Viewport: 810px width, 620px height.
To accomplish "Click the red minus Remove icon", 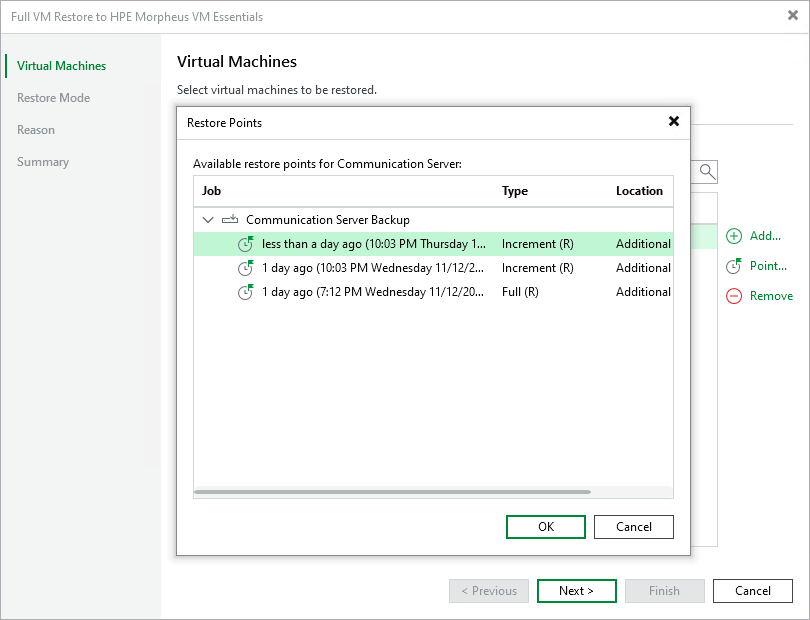I will [x=734, y=296].
